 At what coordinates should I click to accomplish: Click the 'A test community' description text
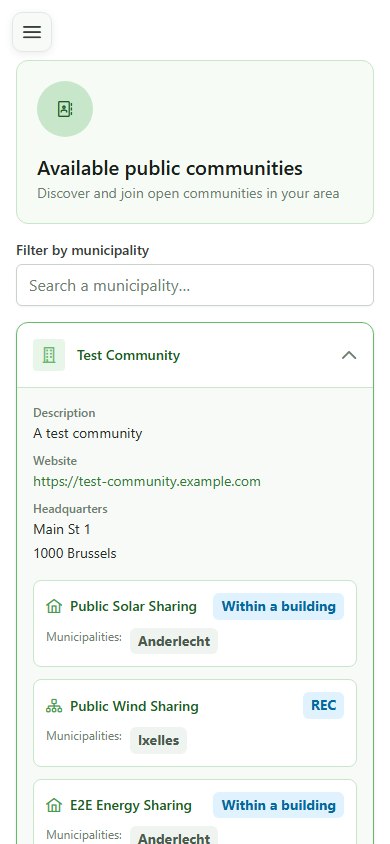click(x=88, y=433)
